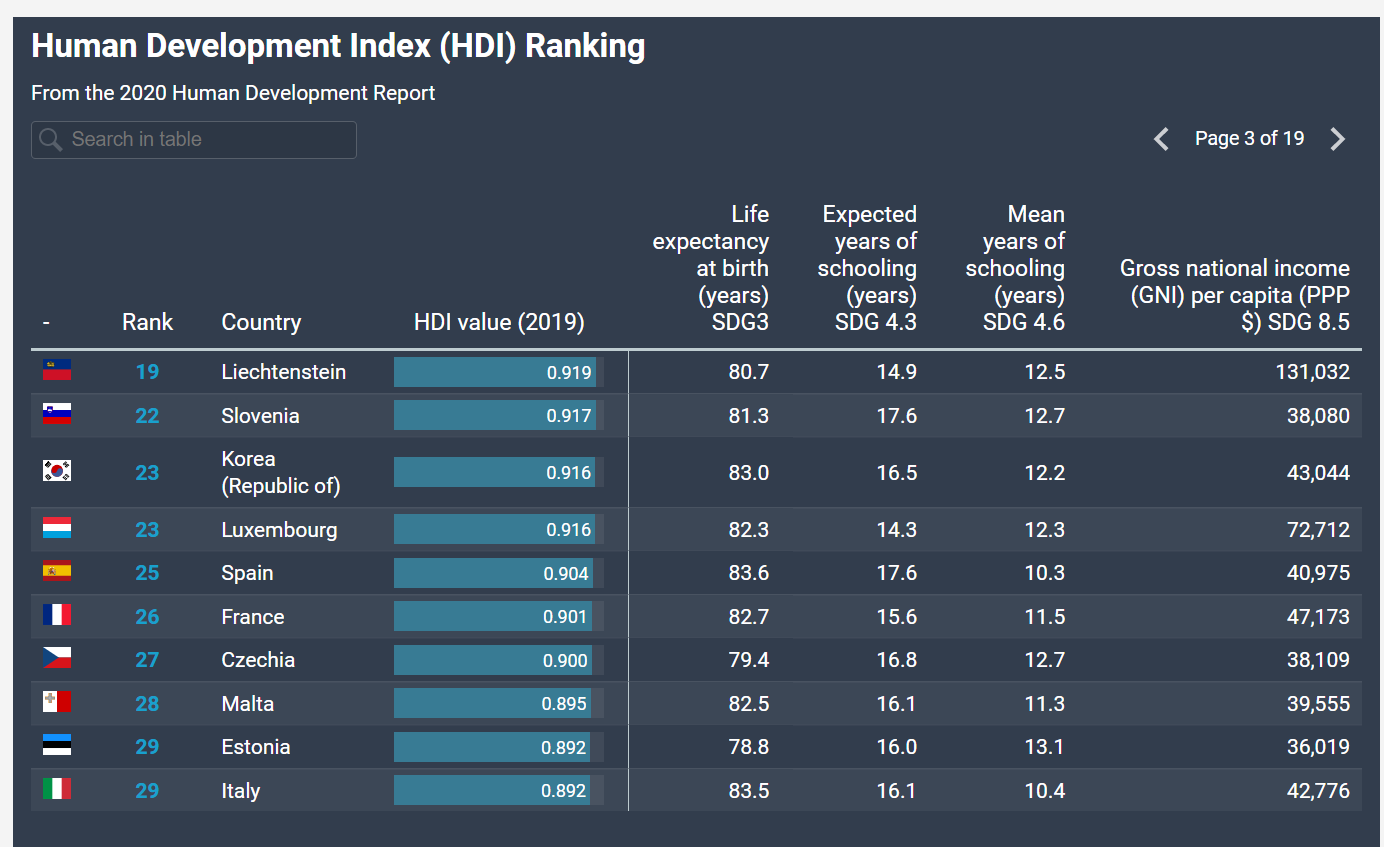
Task: Click the Liechtenstein flag icon
Action: tap(57, 370)
